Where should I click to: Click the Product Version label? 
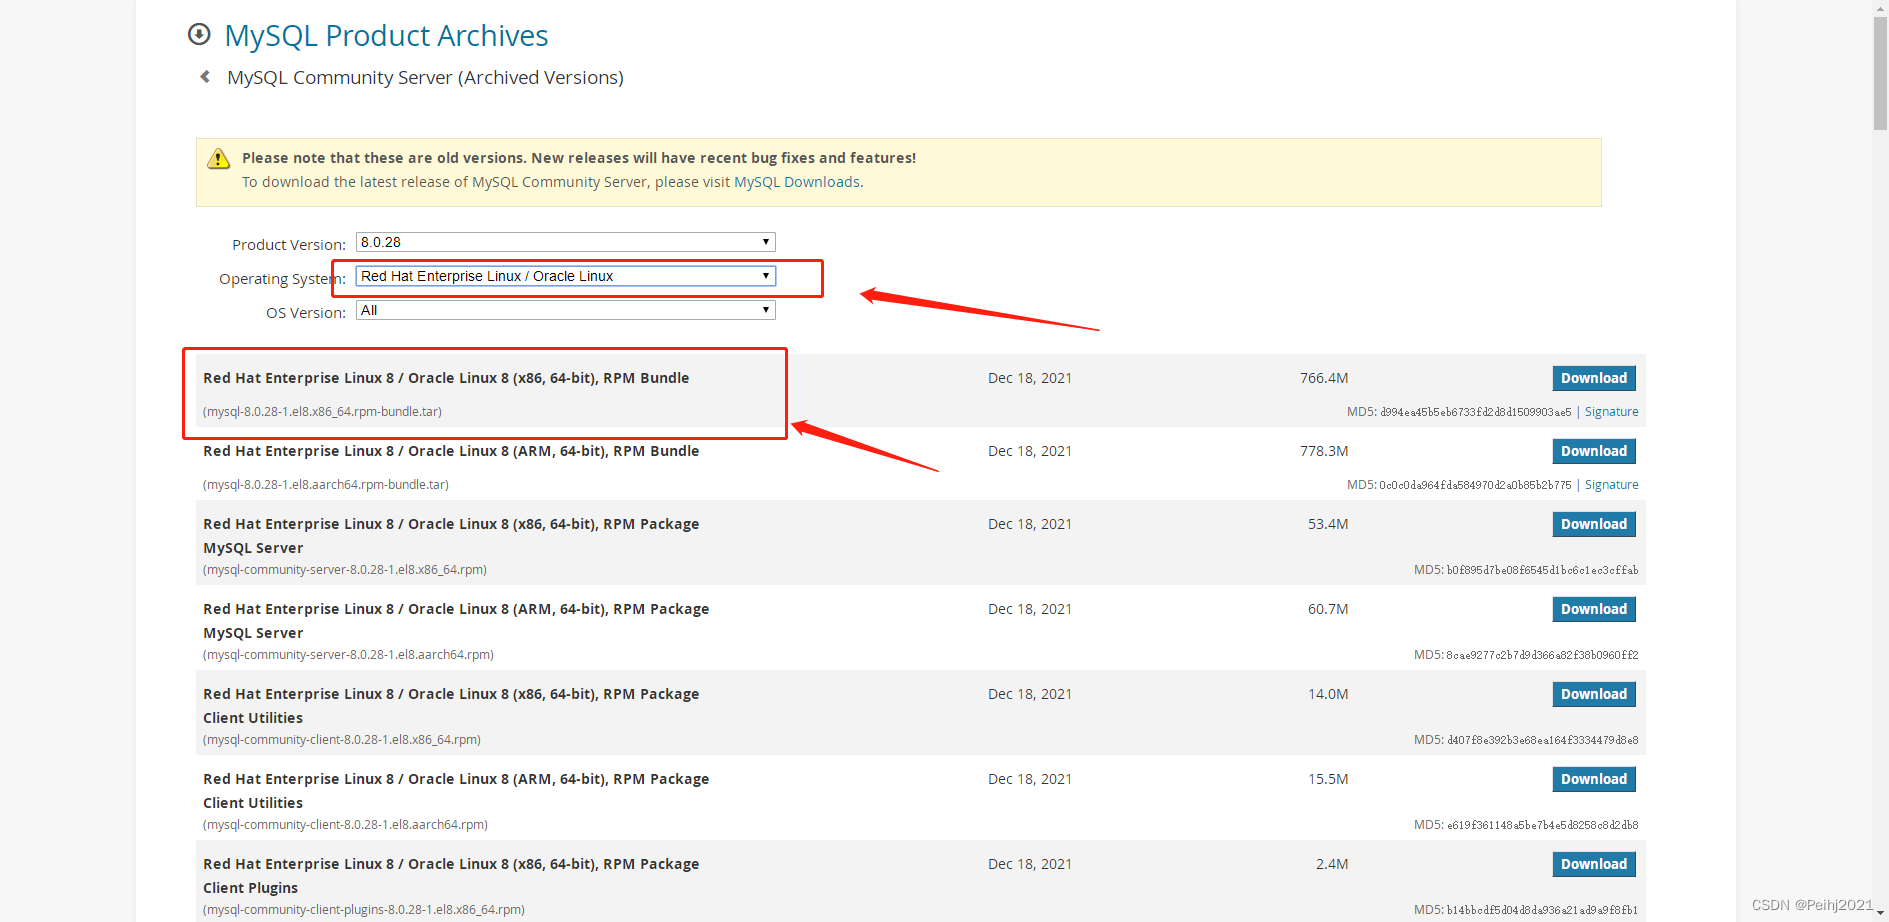point(289,245)
